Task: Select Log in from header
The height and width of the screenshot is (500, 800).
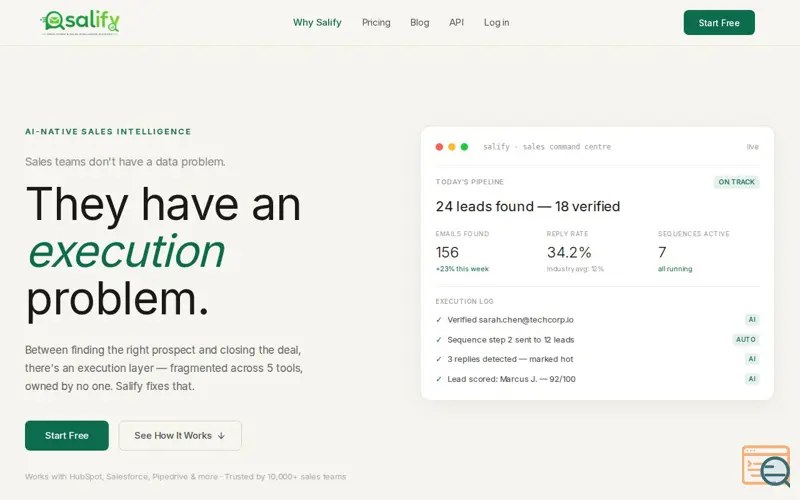Action: [x=496, y=22]
